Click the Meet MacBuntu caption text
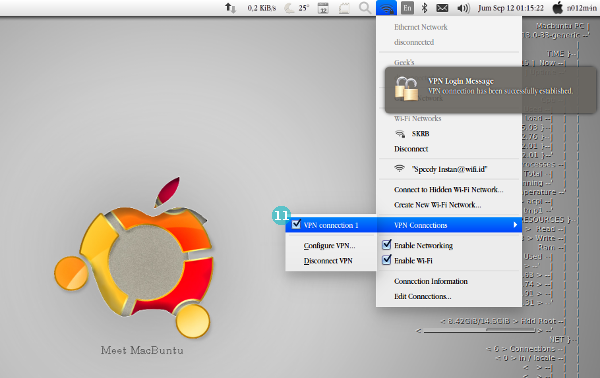Viewport: 600px width, 378px height. [x=142, y=350]
